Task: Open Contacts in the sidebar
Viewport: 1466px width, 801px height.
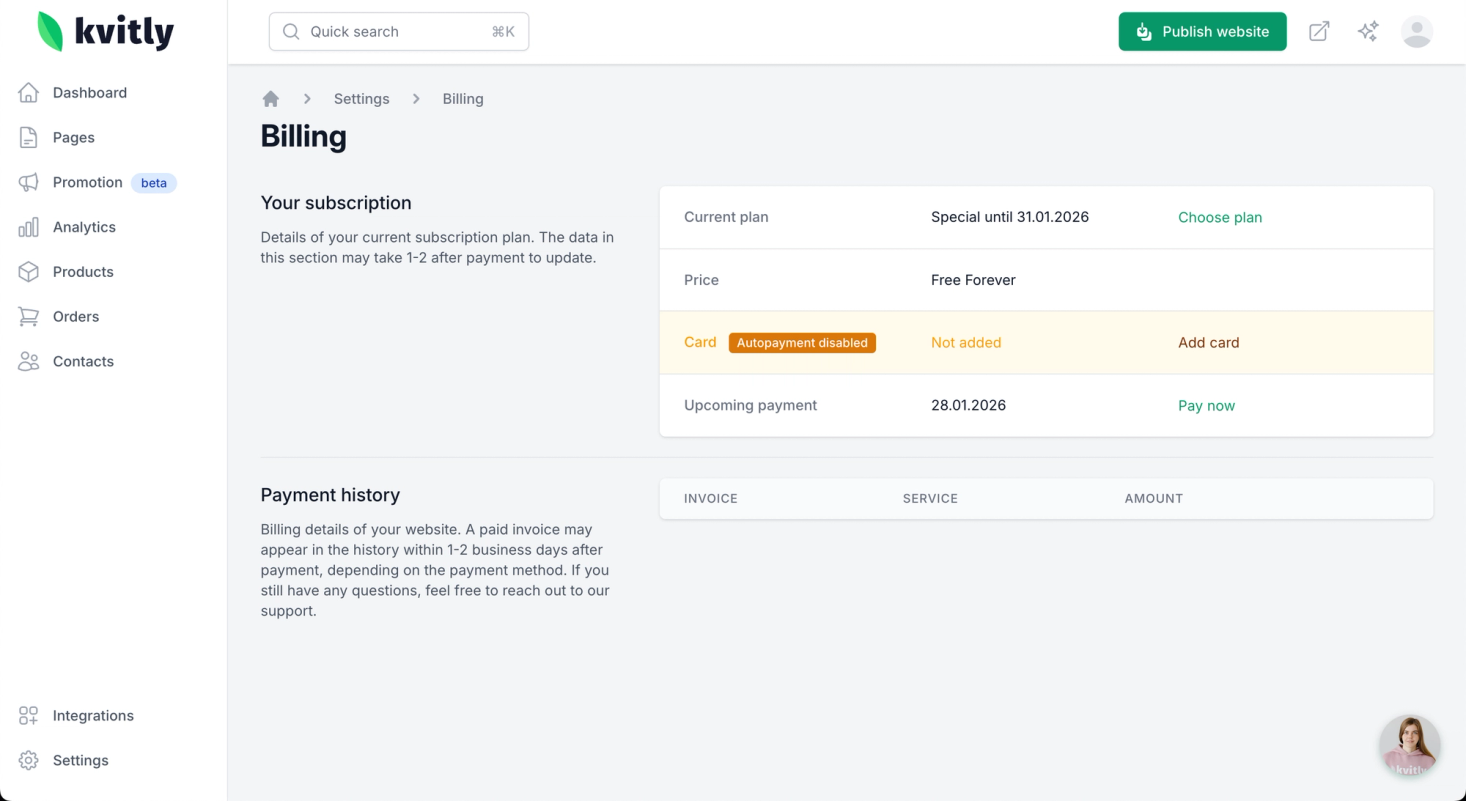Action: (83, 362)
